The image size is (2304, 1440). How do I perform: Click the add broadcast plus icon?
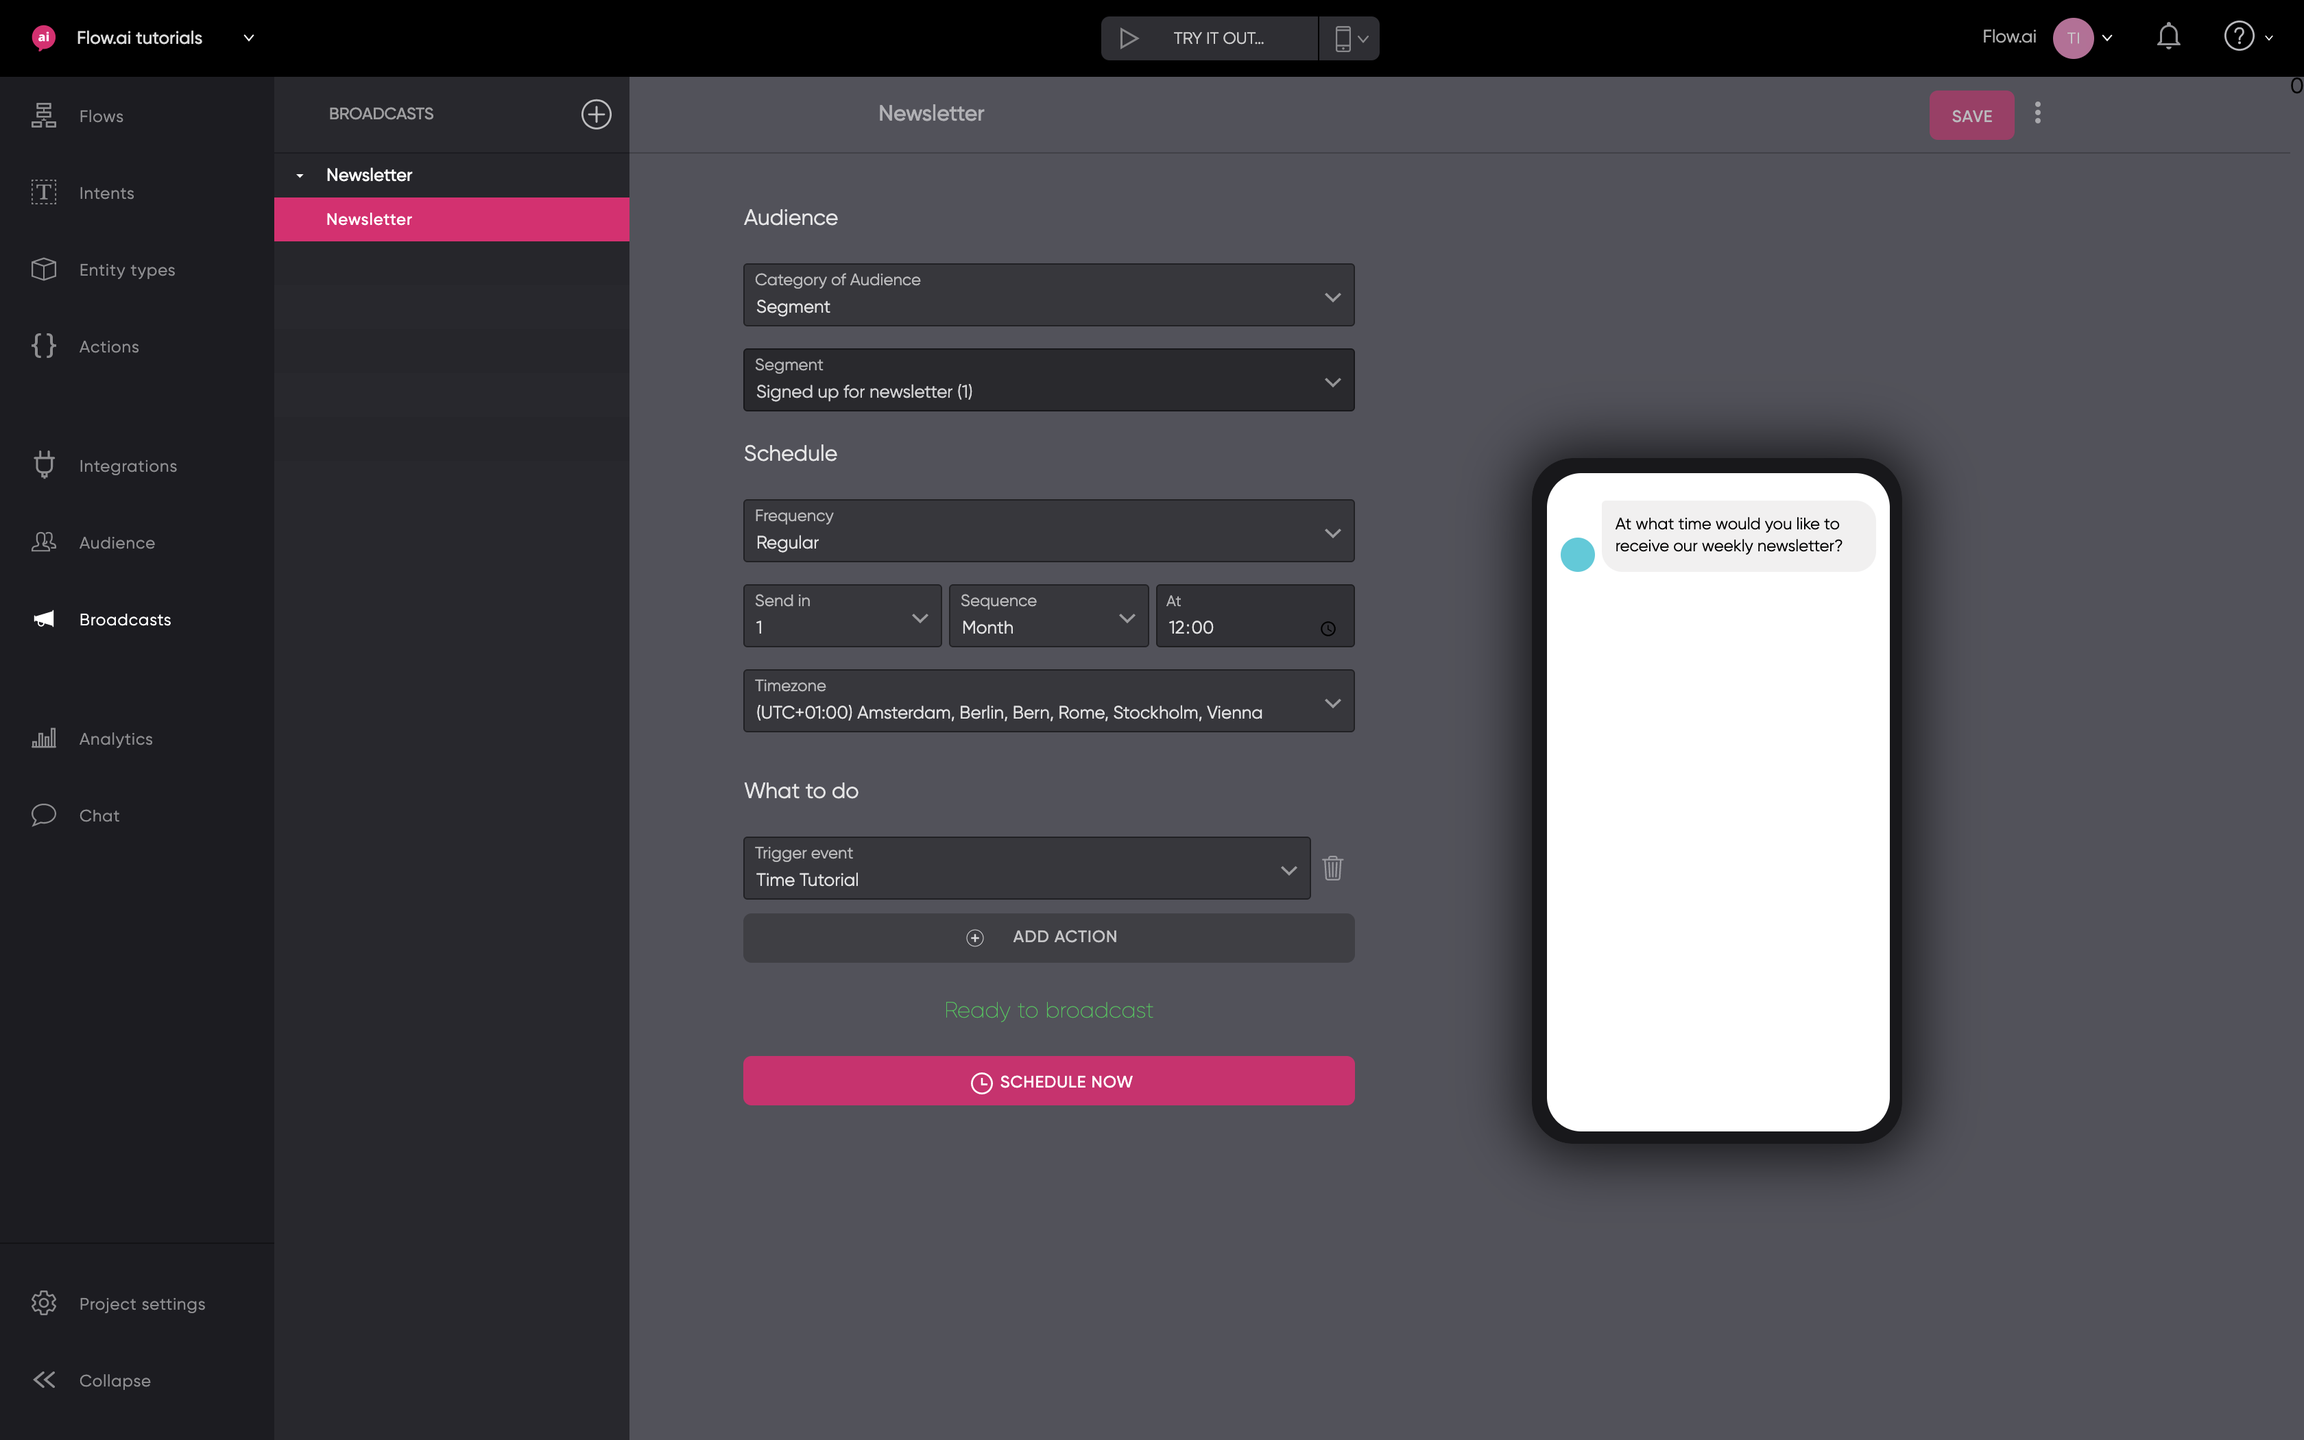pos(596,114)
